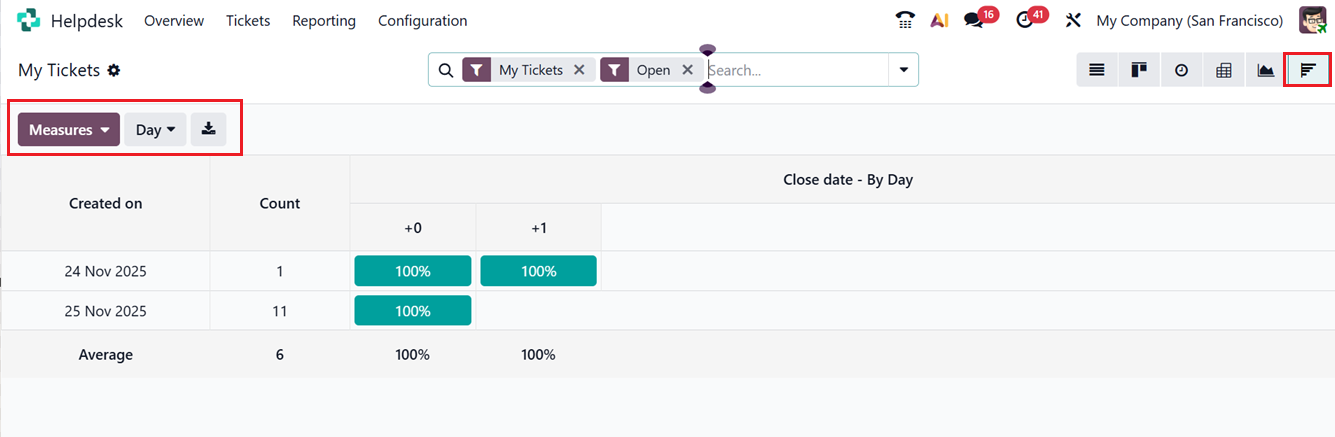Click the My Tickets settings gear

[x=114, y=70]
